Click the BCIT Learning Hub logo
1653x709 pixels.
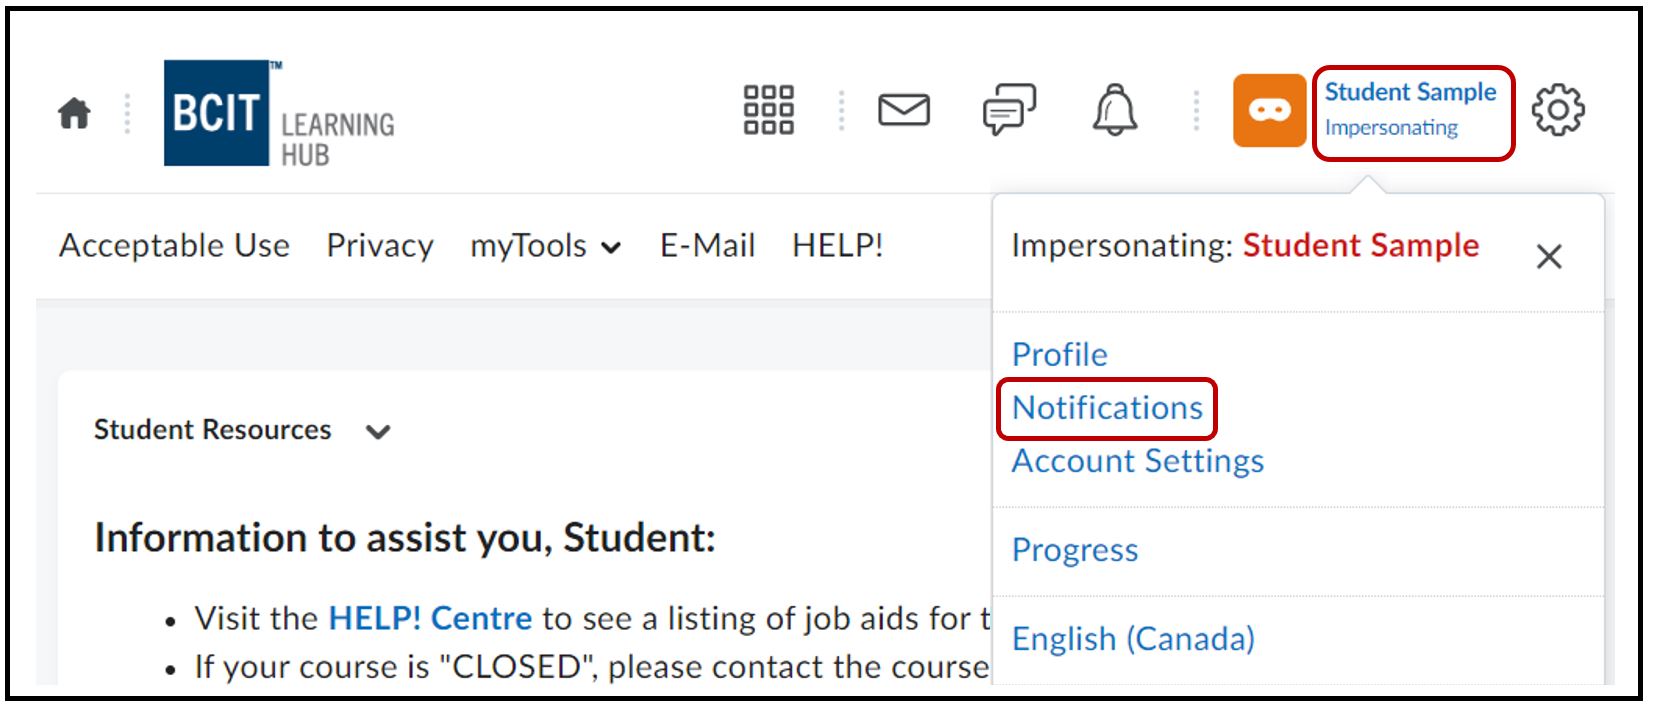[279, 113]
